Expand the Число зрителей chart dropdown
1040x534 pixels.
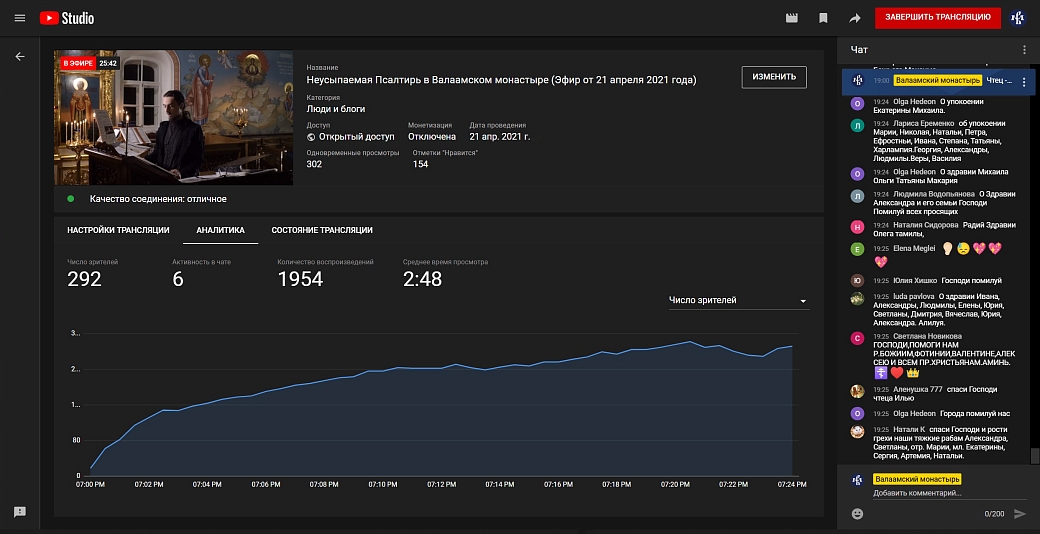738,300
